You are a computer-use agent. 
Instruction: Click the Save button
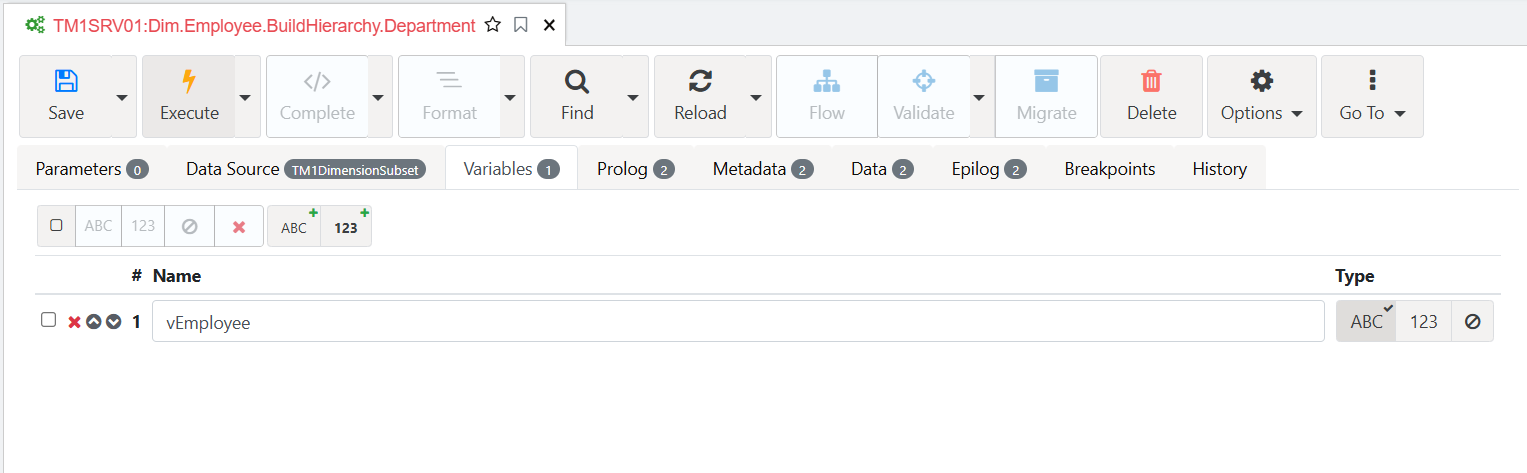click(66, 96)
